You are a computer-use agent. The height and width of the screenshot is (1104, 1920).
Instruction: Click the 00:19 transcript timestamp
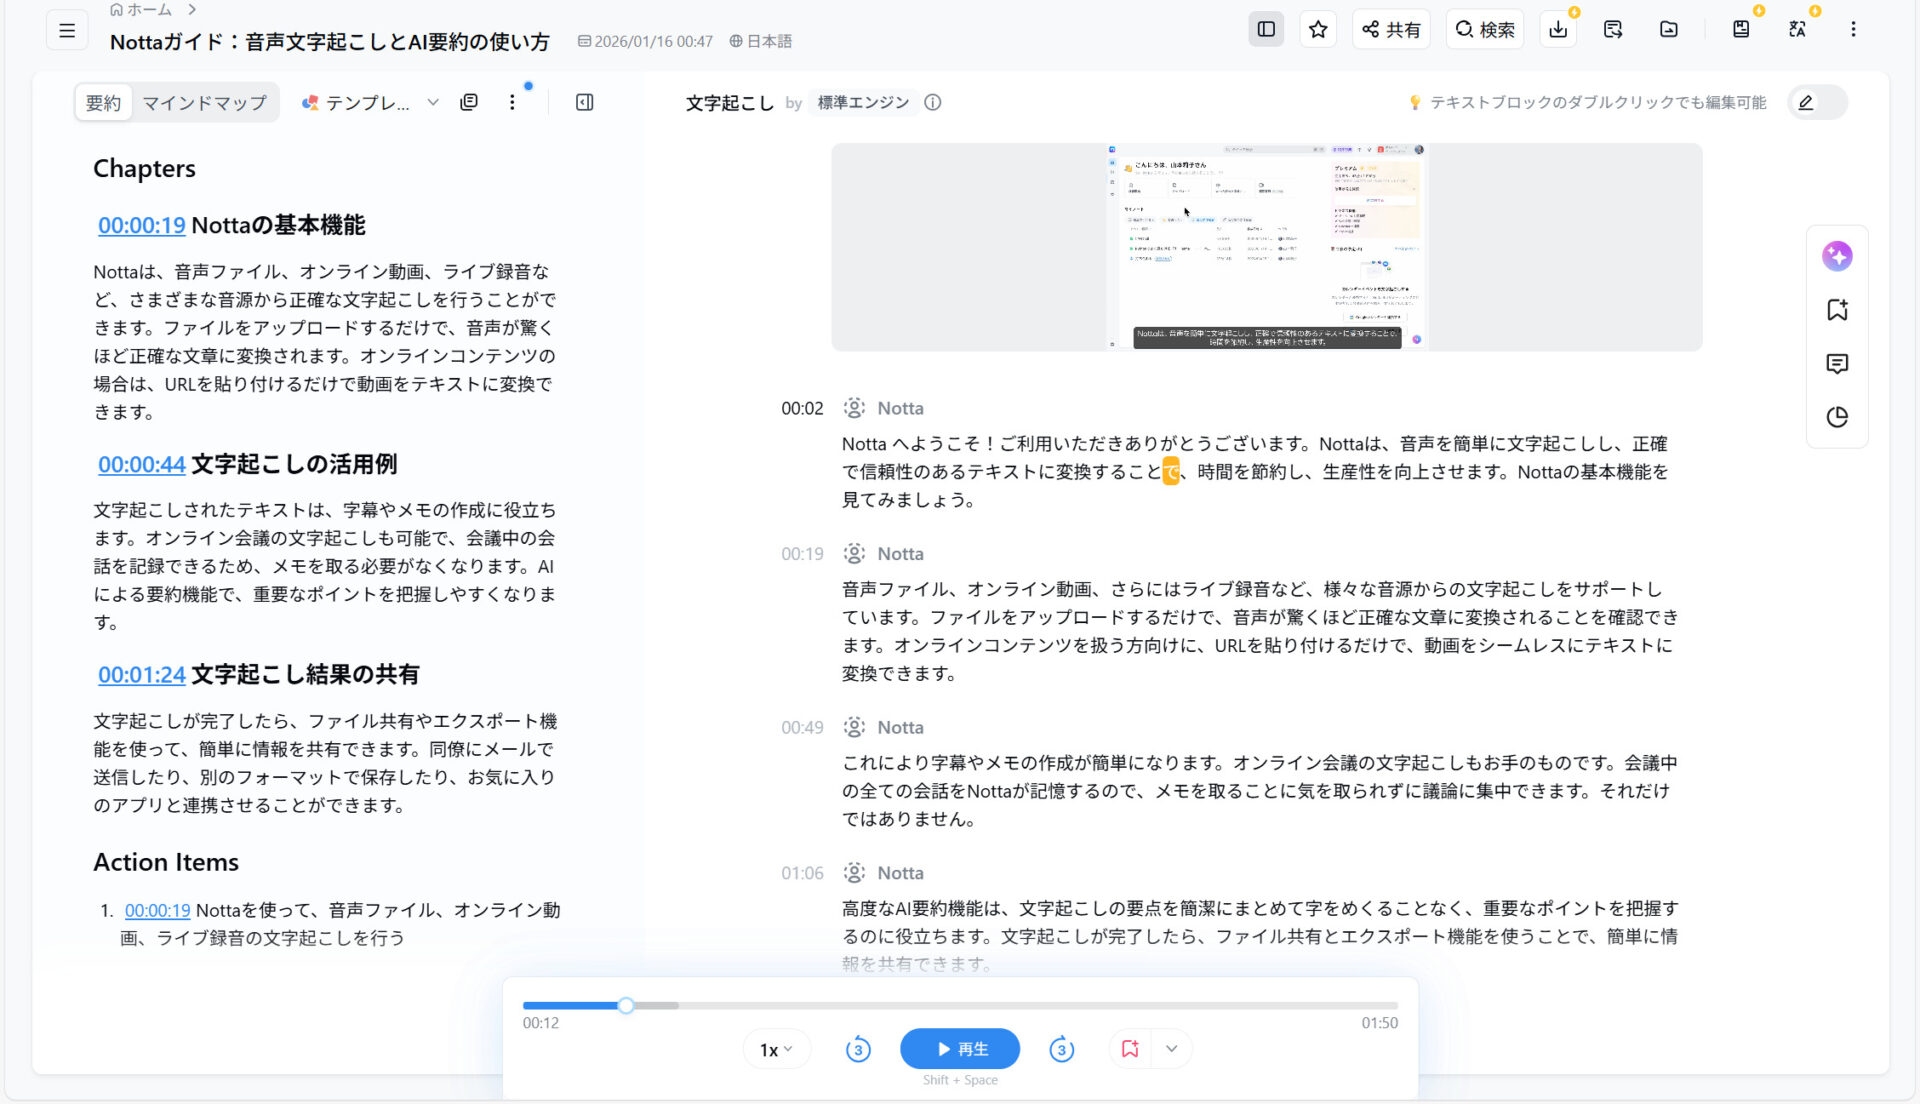click(802, 554)
